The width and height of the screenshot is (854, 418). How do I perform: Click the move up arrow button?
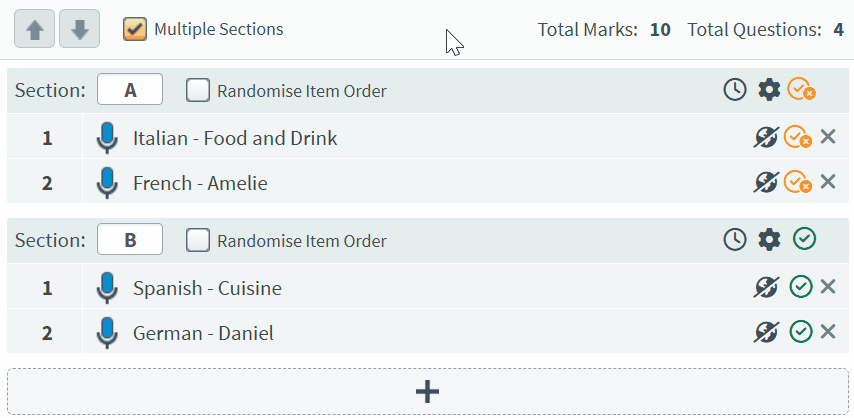(34, 30)
